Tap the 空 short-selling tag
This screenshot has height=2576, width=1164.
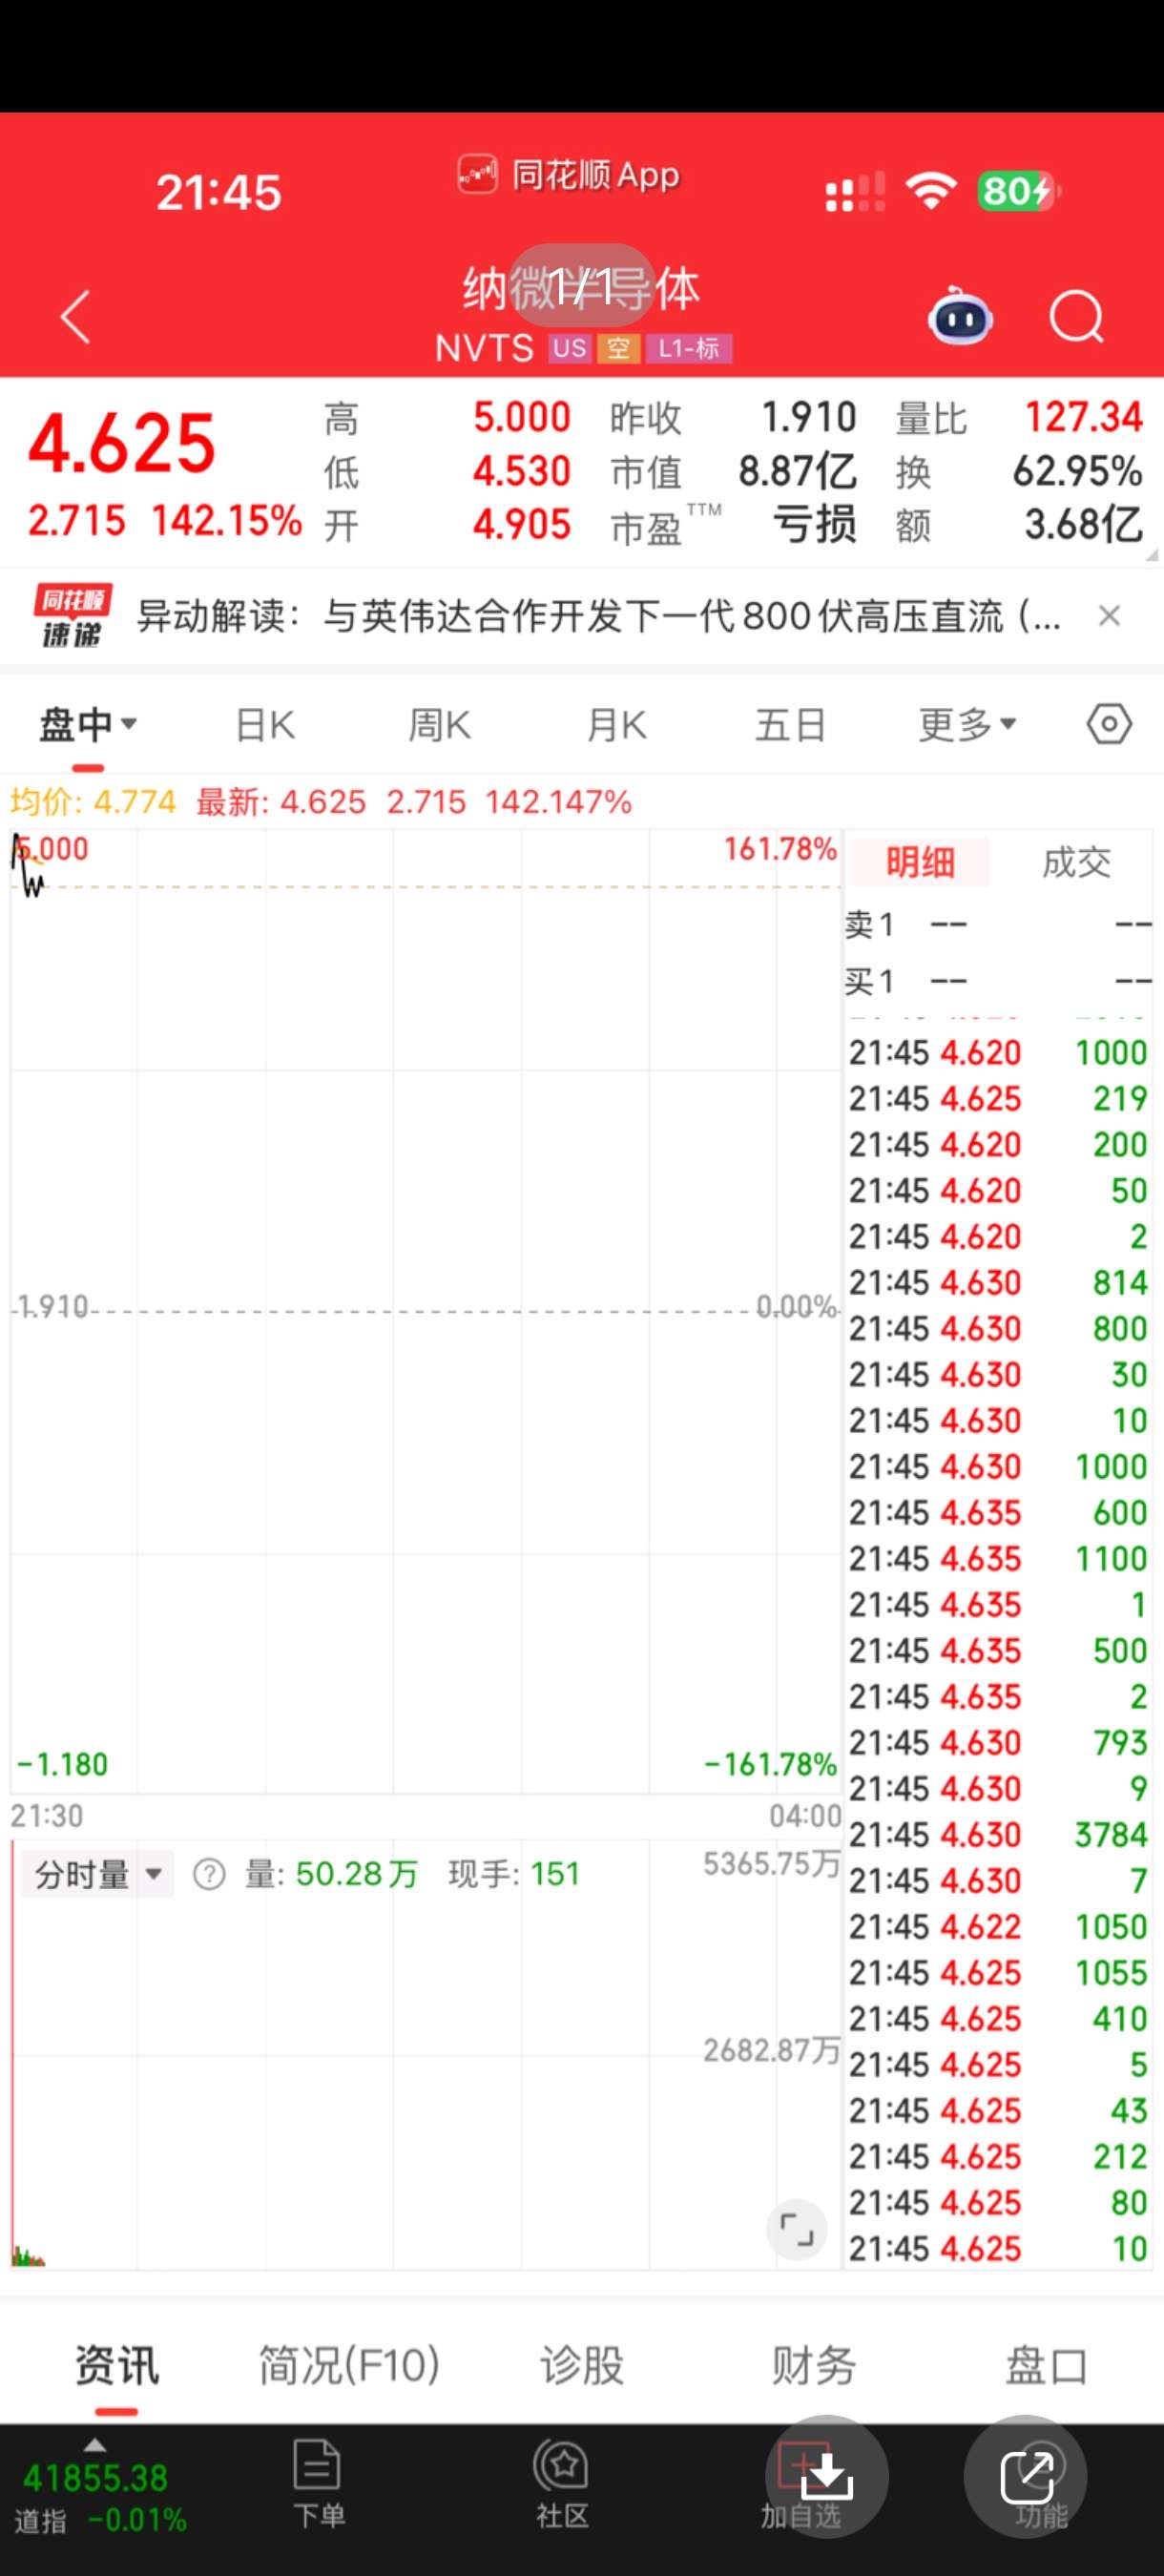pyautogui.click(x=619, y=348)
